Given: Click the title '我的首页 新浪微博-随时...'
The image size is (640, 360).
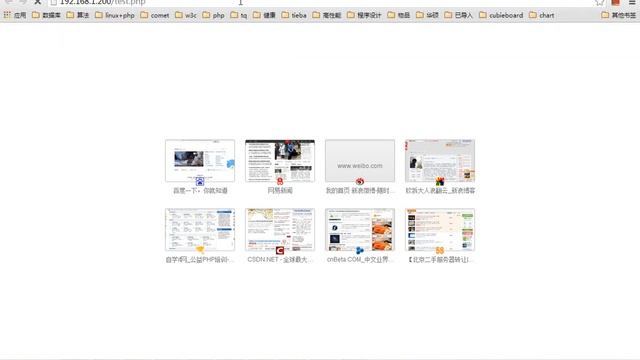Looking at the screenshot, I should [360, 191].
